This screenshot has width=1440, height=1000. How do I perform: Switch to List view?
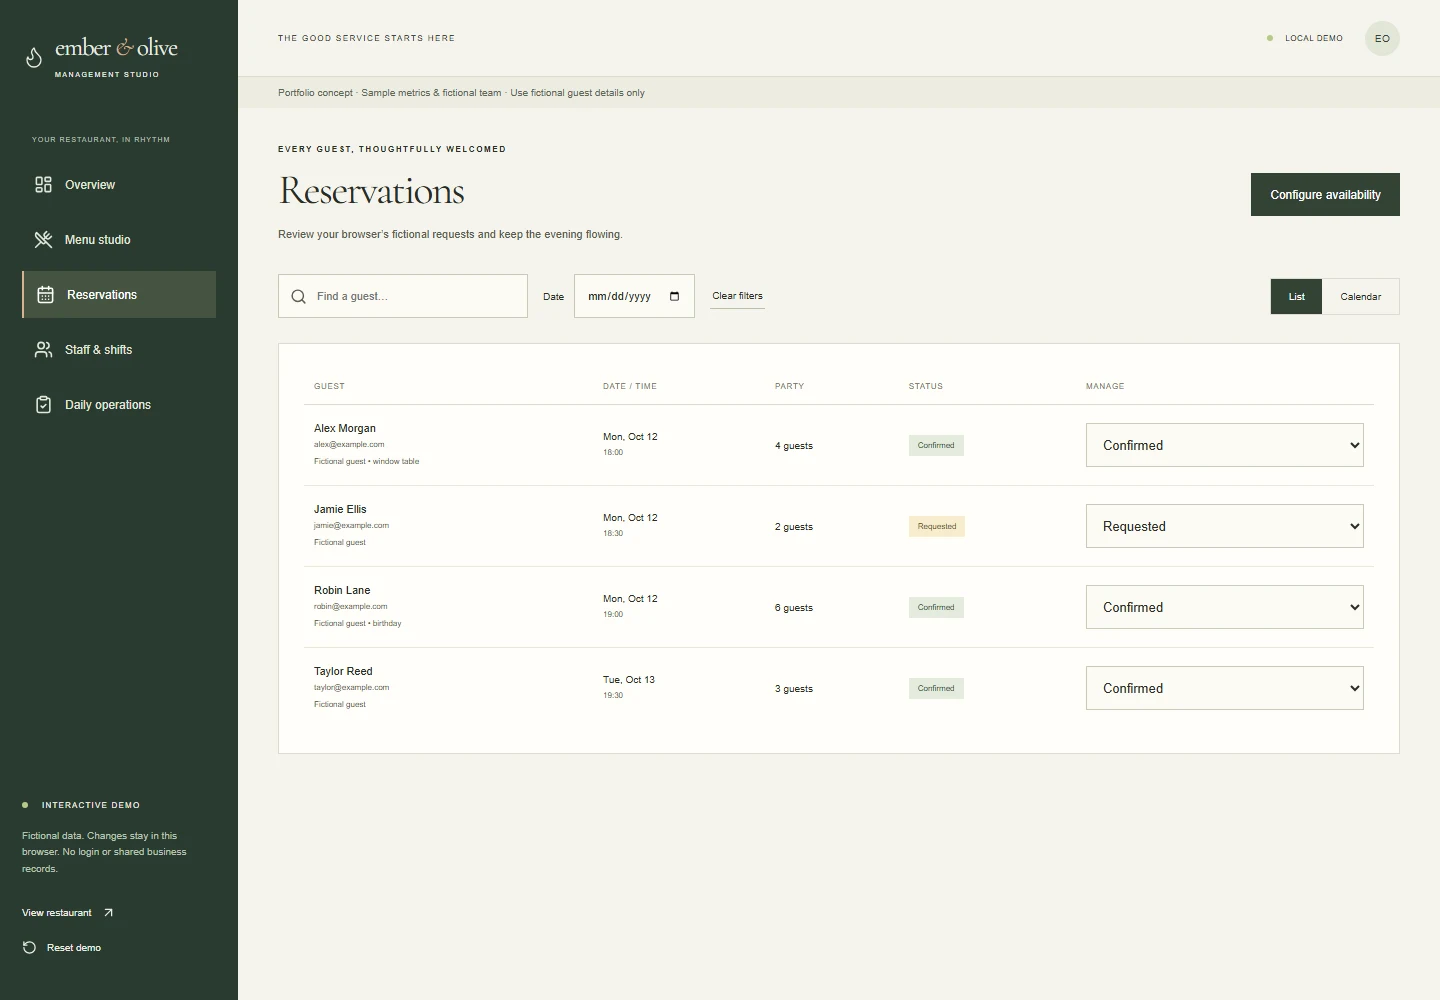click(x=1296, y=297)
